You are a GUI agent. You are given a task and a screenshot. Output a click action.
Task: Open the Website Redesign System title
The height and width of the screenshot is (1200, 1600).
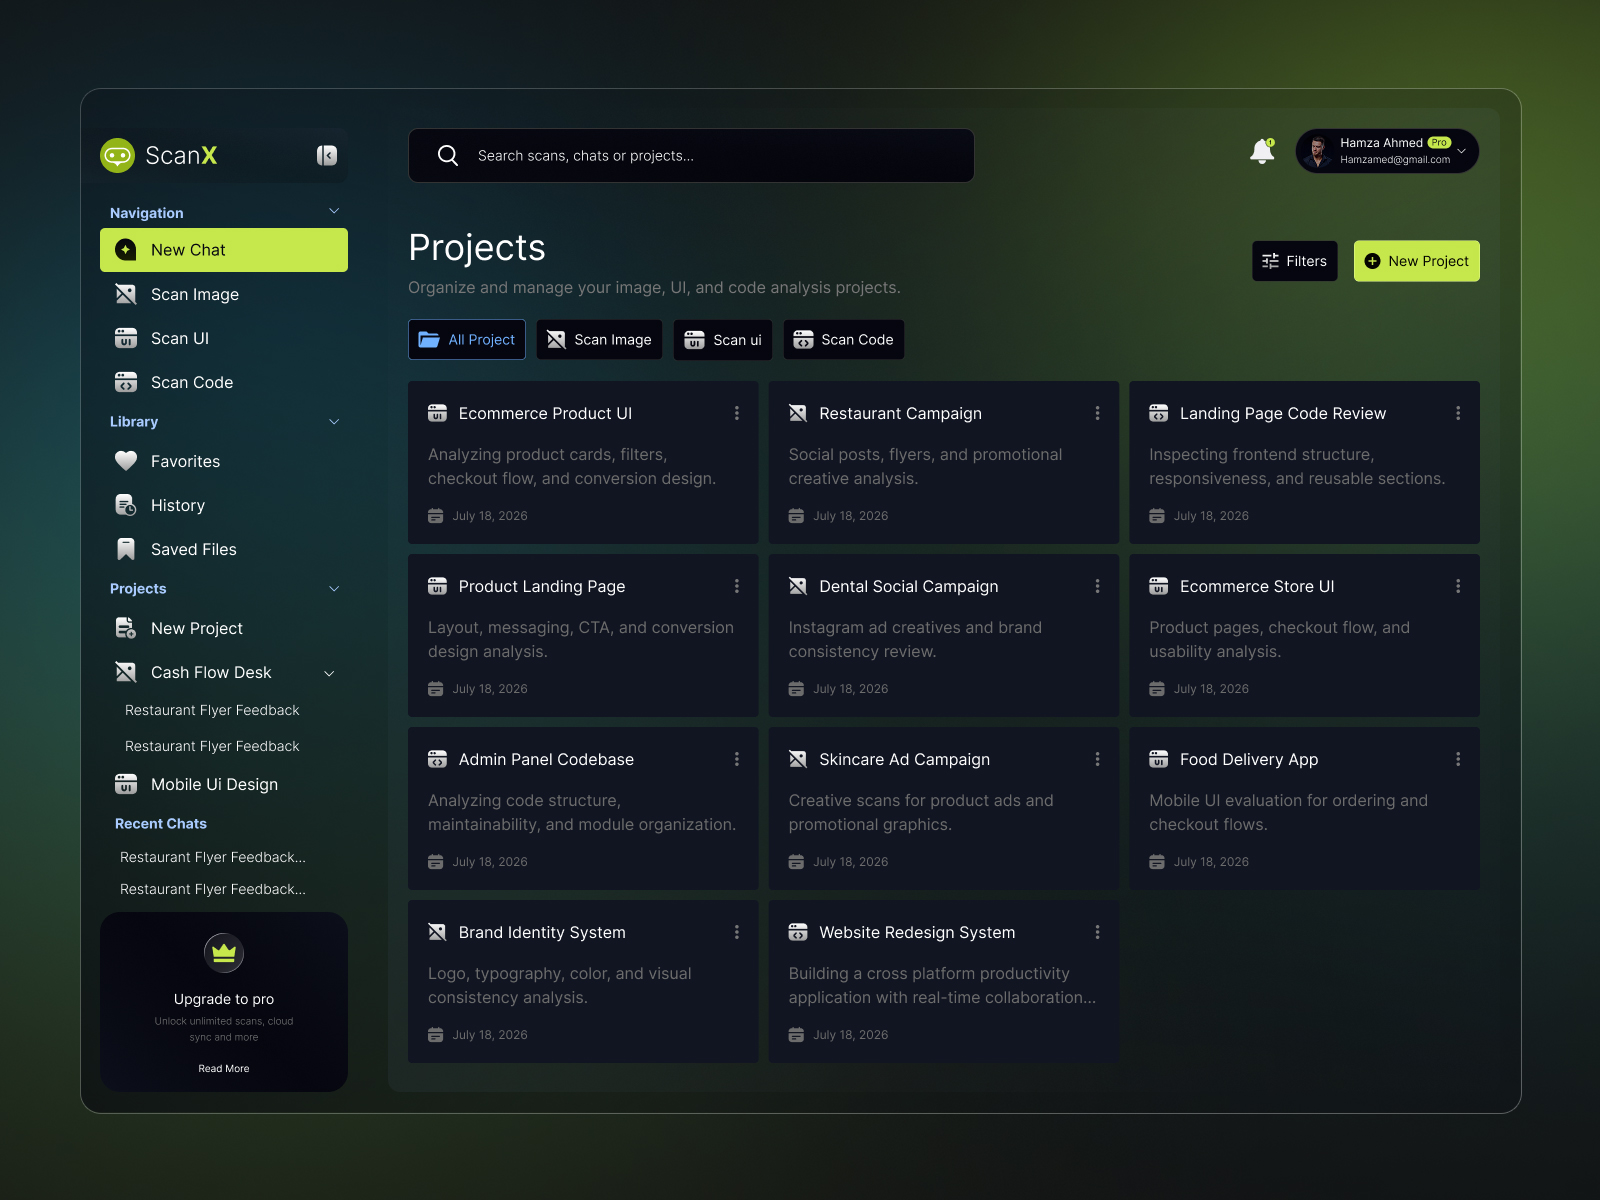[x=917, y=932]
